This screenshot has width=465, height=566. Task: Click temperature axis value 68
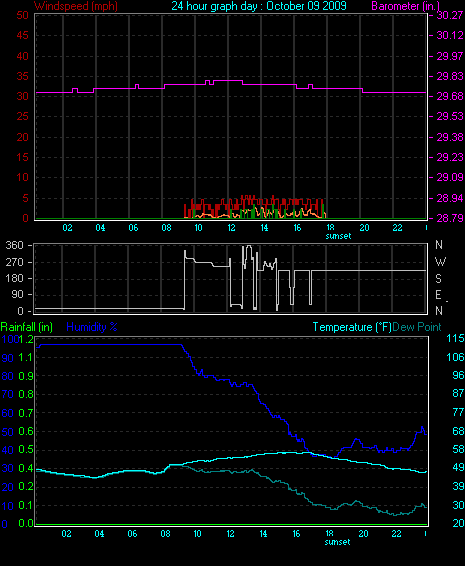point(458,431)
